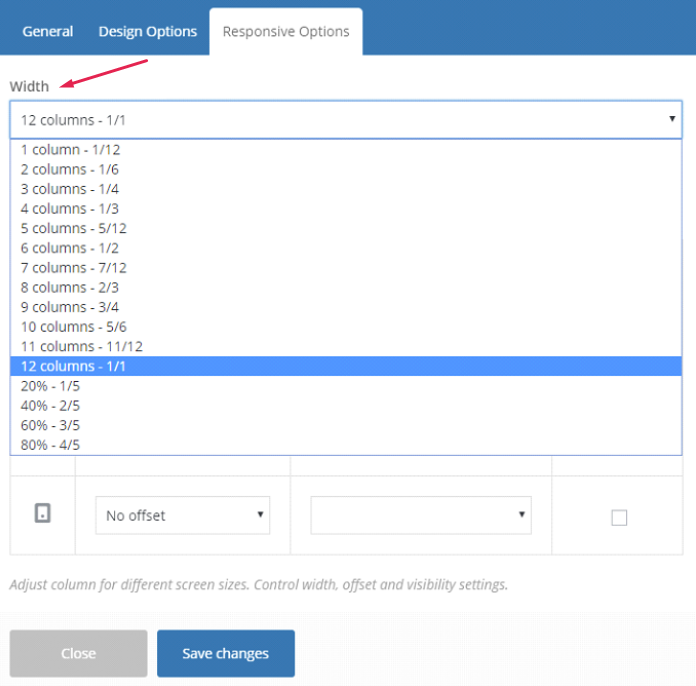The width and height of the screenshot is (696, 686).
Task: Choose 1 column - 1/12 option
Action: click(x=71, y=150)
